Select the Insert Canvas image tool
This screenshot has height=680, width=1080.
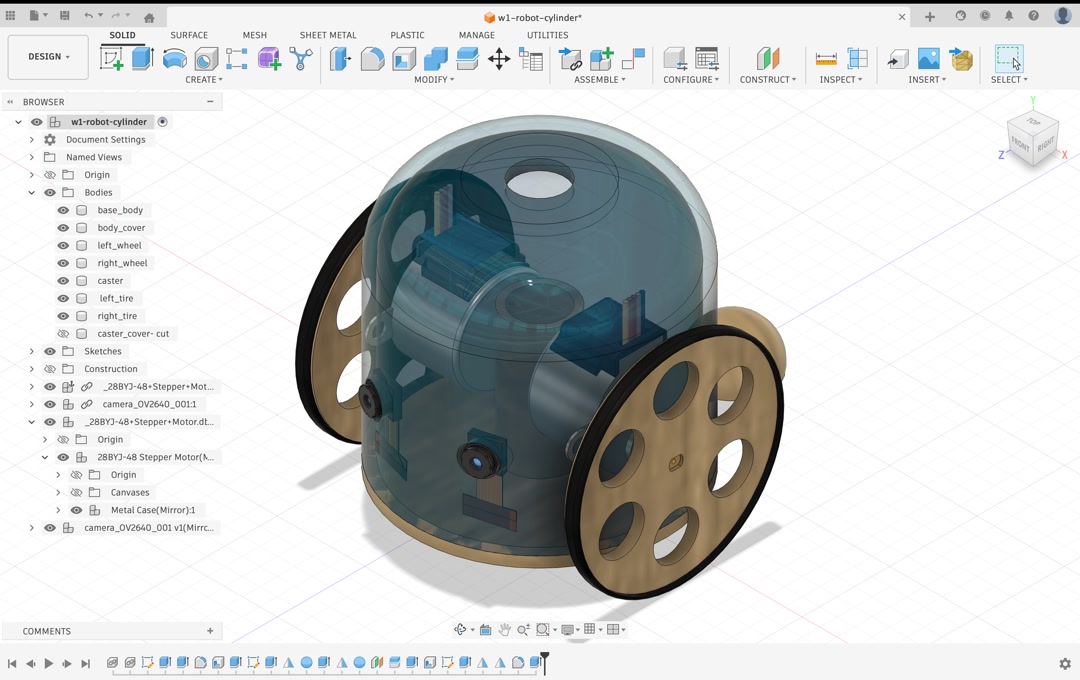(x=928, y=59)
